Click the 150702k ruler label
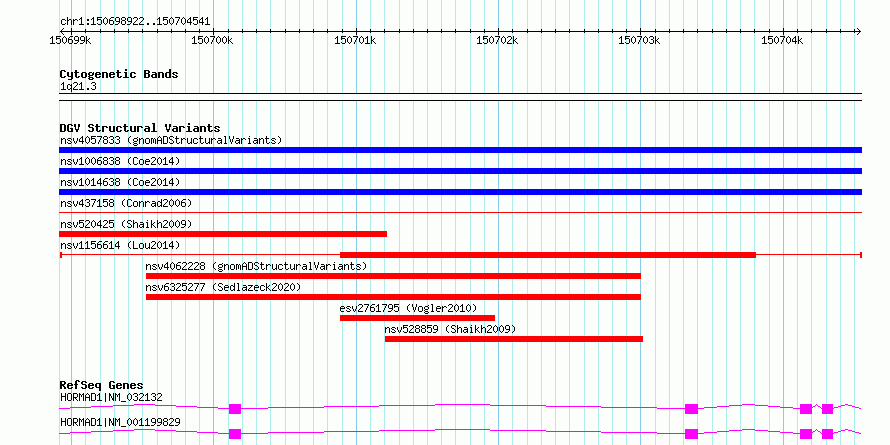 (x=498, y=41)
